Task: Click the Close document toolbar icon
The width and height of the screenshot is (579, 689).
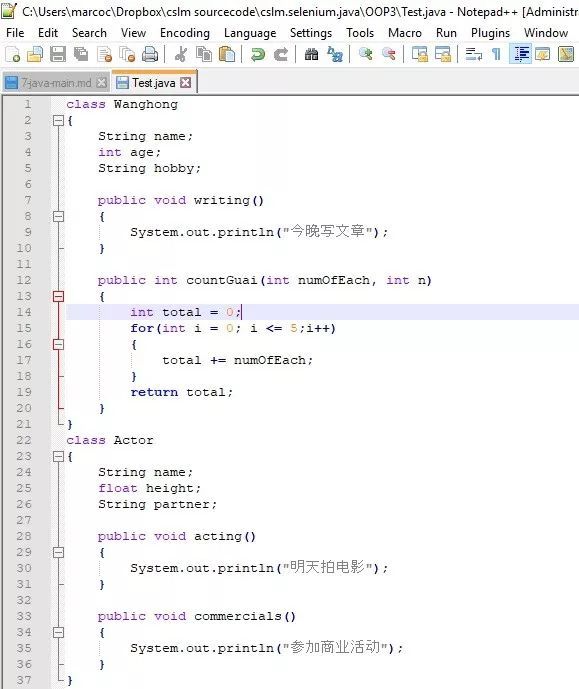Action: pos(104,54)
